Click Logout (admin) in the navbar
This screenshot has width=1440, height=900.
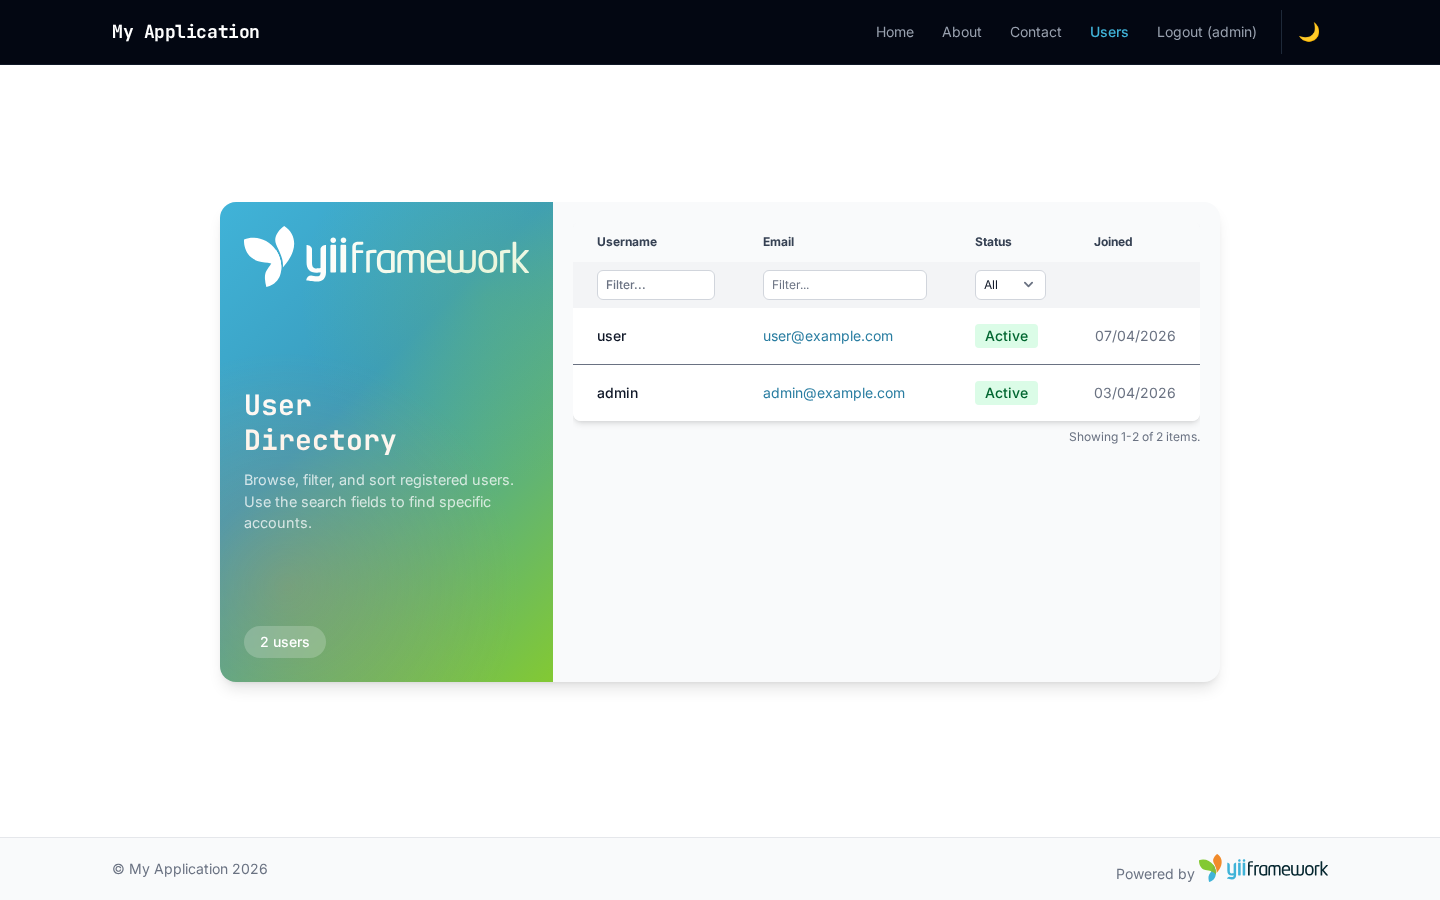click(1206, 31)
